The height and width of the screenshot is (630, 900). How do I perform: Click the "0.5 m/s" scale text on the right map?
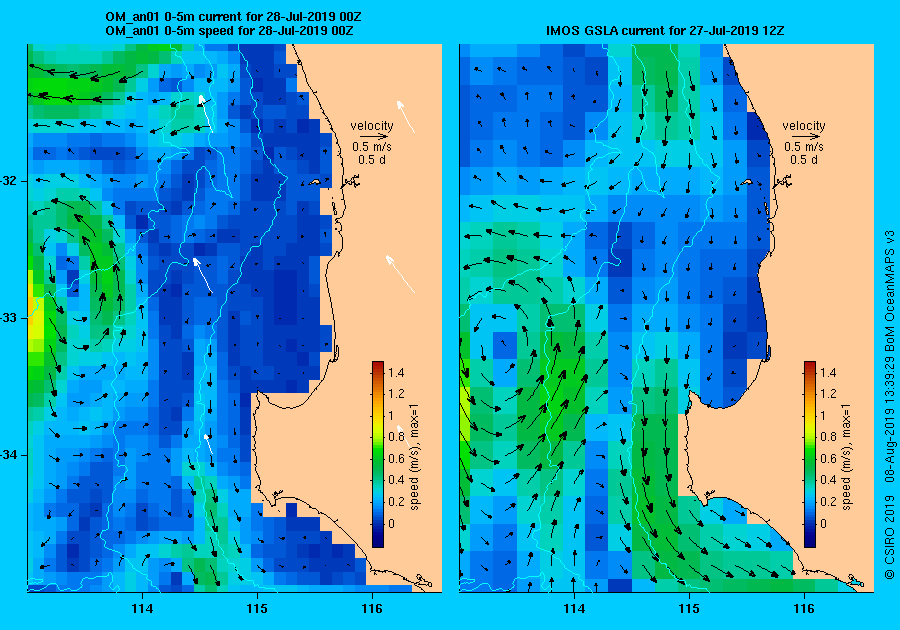[x=804, y=147]
